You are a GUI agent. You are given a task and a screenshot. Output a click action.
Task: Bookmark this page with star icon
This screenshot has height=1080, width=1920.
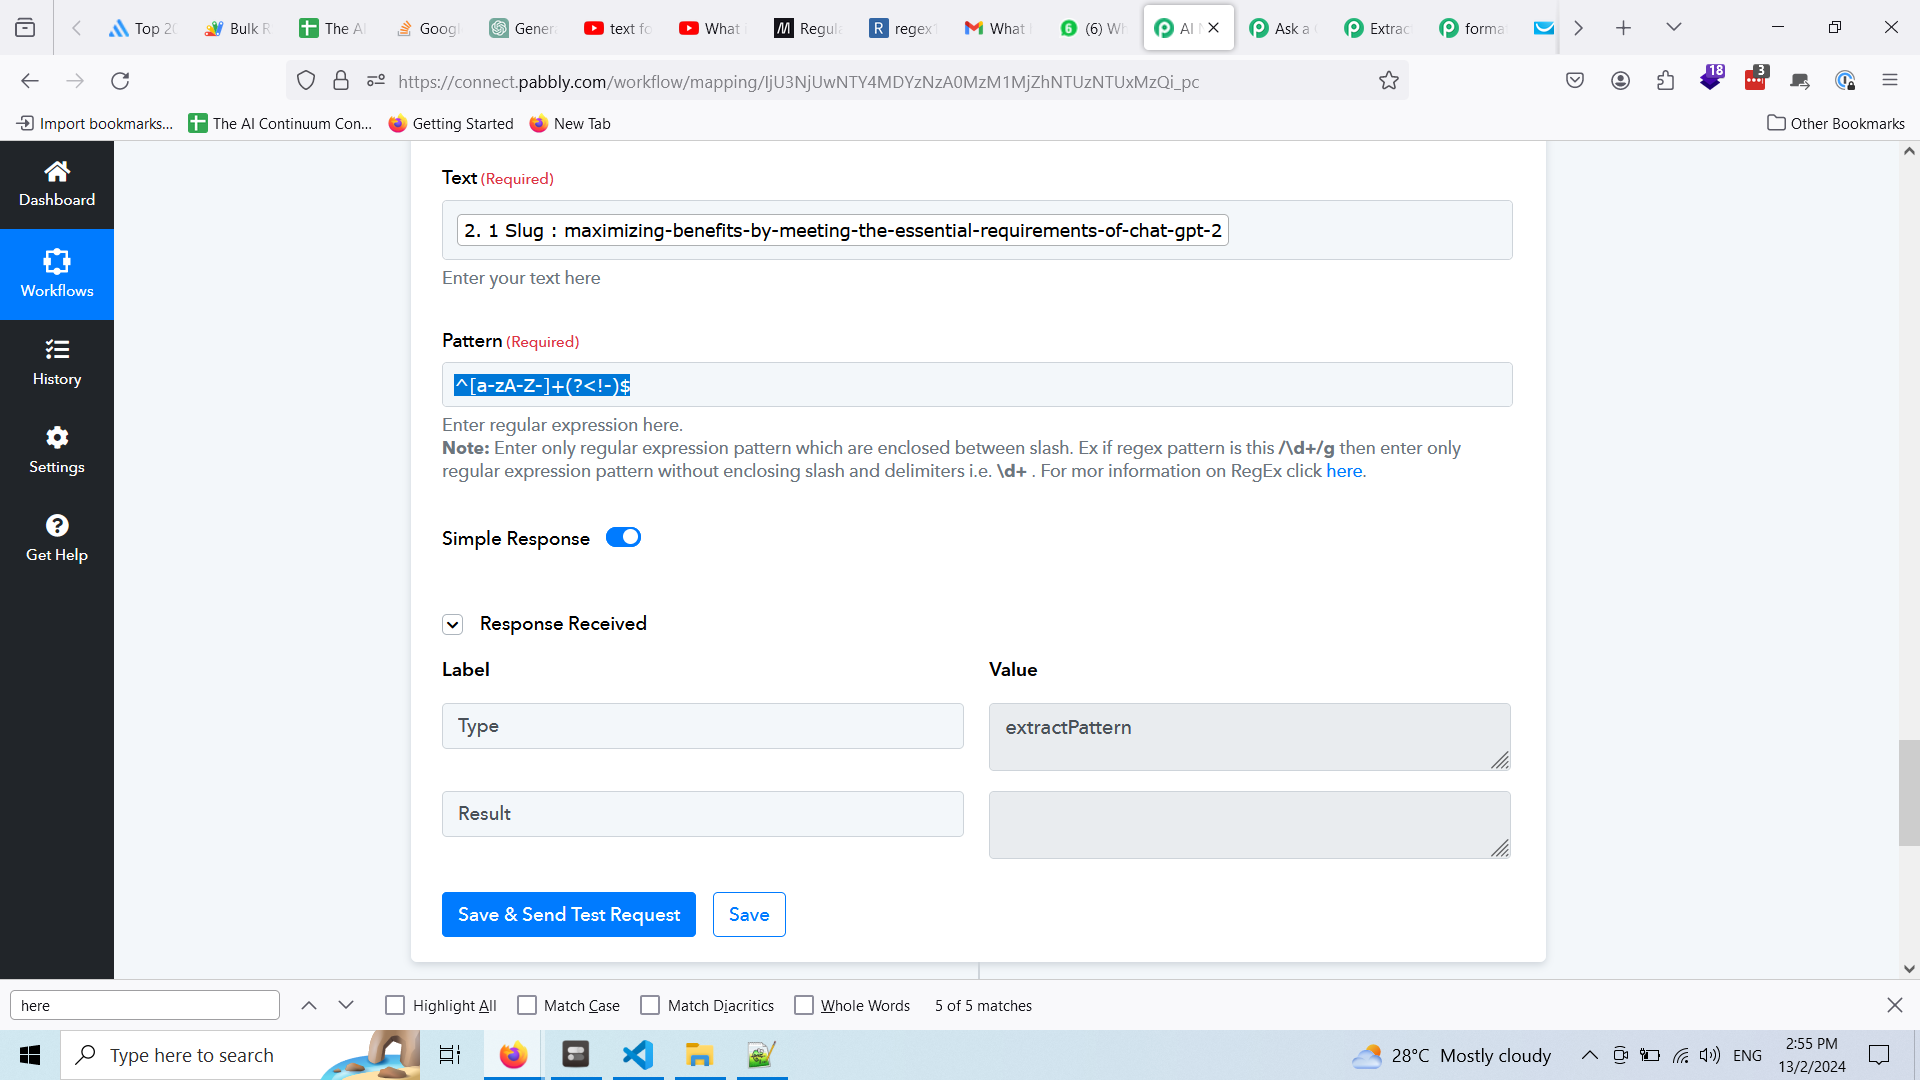pyautogui.click(x=1389, y=81)
